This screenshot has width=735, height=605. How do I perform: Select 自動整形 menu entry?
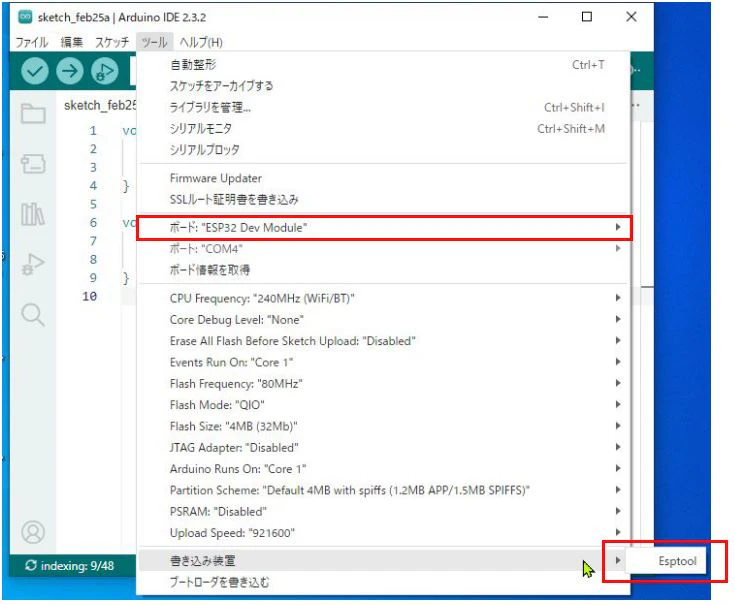pyautogui.click(x=384, y=65)
